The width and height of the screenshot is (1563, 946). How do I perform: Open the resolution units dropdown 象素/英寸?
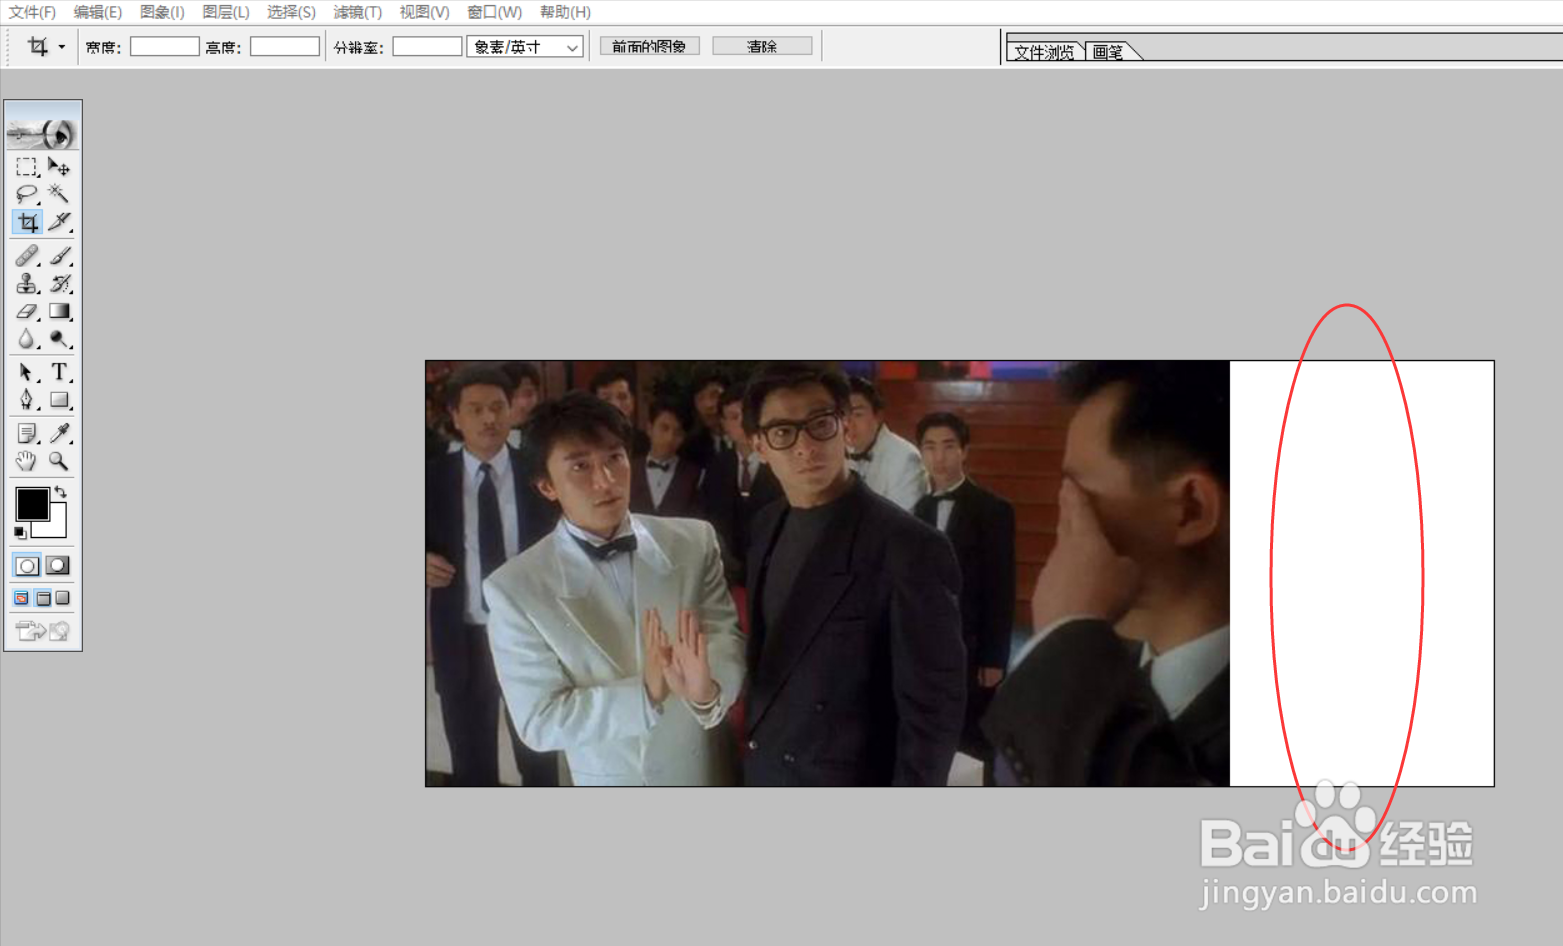[525, 47]
